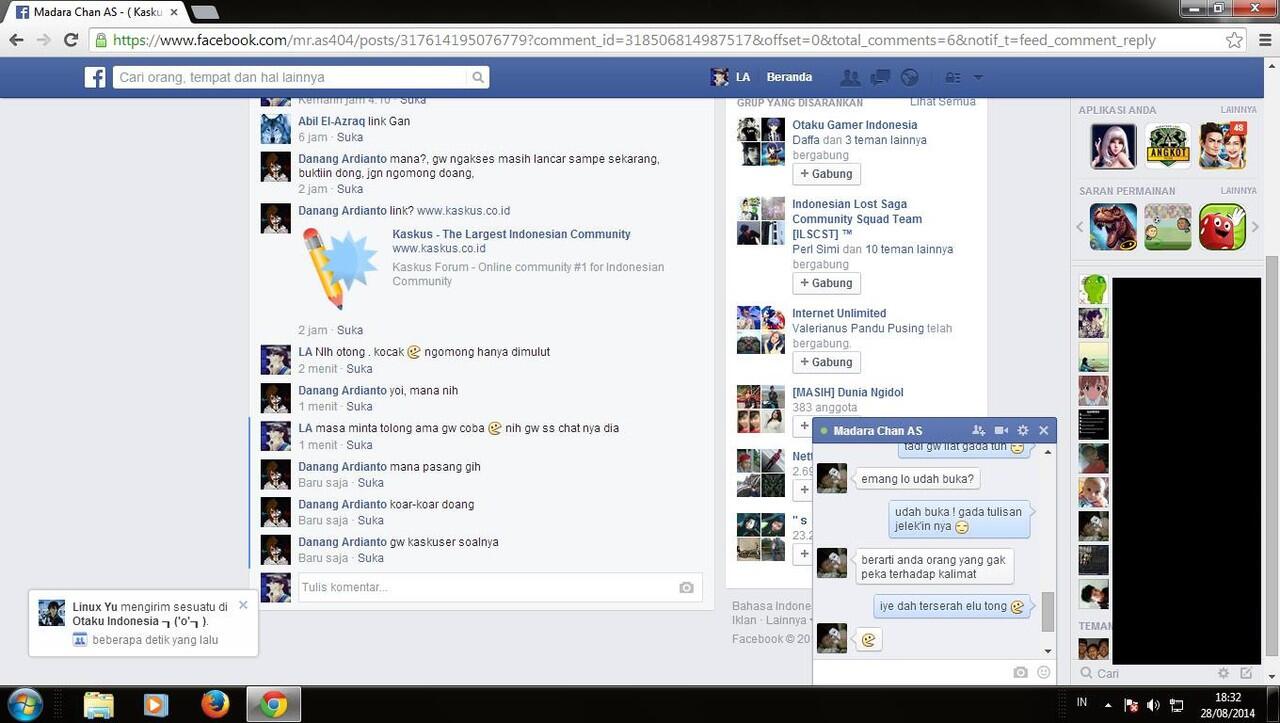Like the 'gw kaskuser soalnya' comment
This screenshot has height=723, width=1280.
[371, 558]
